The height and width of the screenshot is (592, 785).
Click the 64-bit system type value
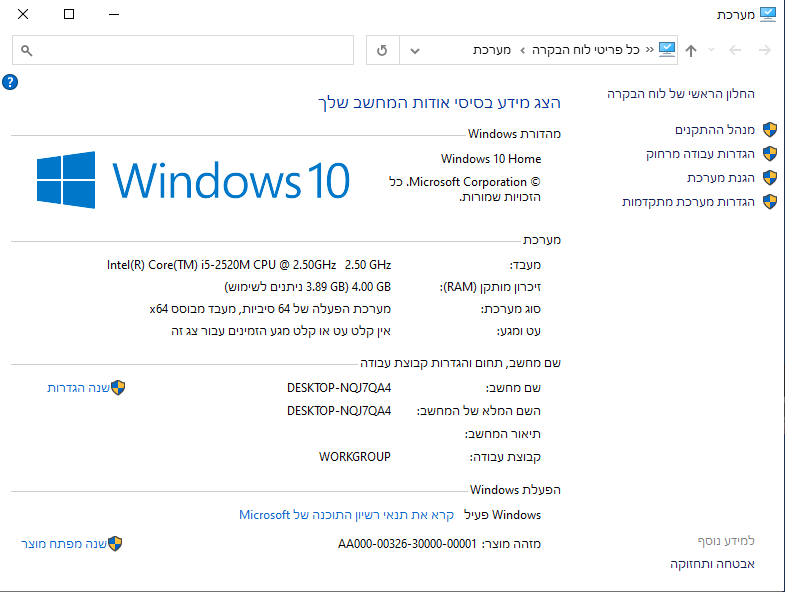pyautogui.click(x=270, y=309)
